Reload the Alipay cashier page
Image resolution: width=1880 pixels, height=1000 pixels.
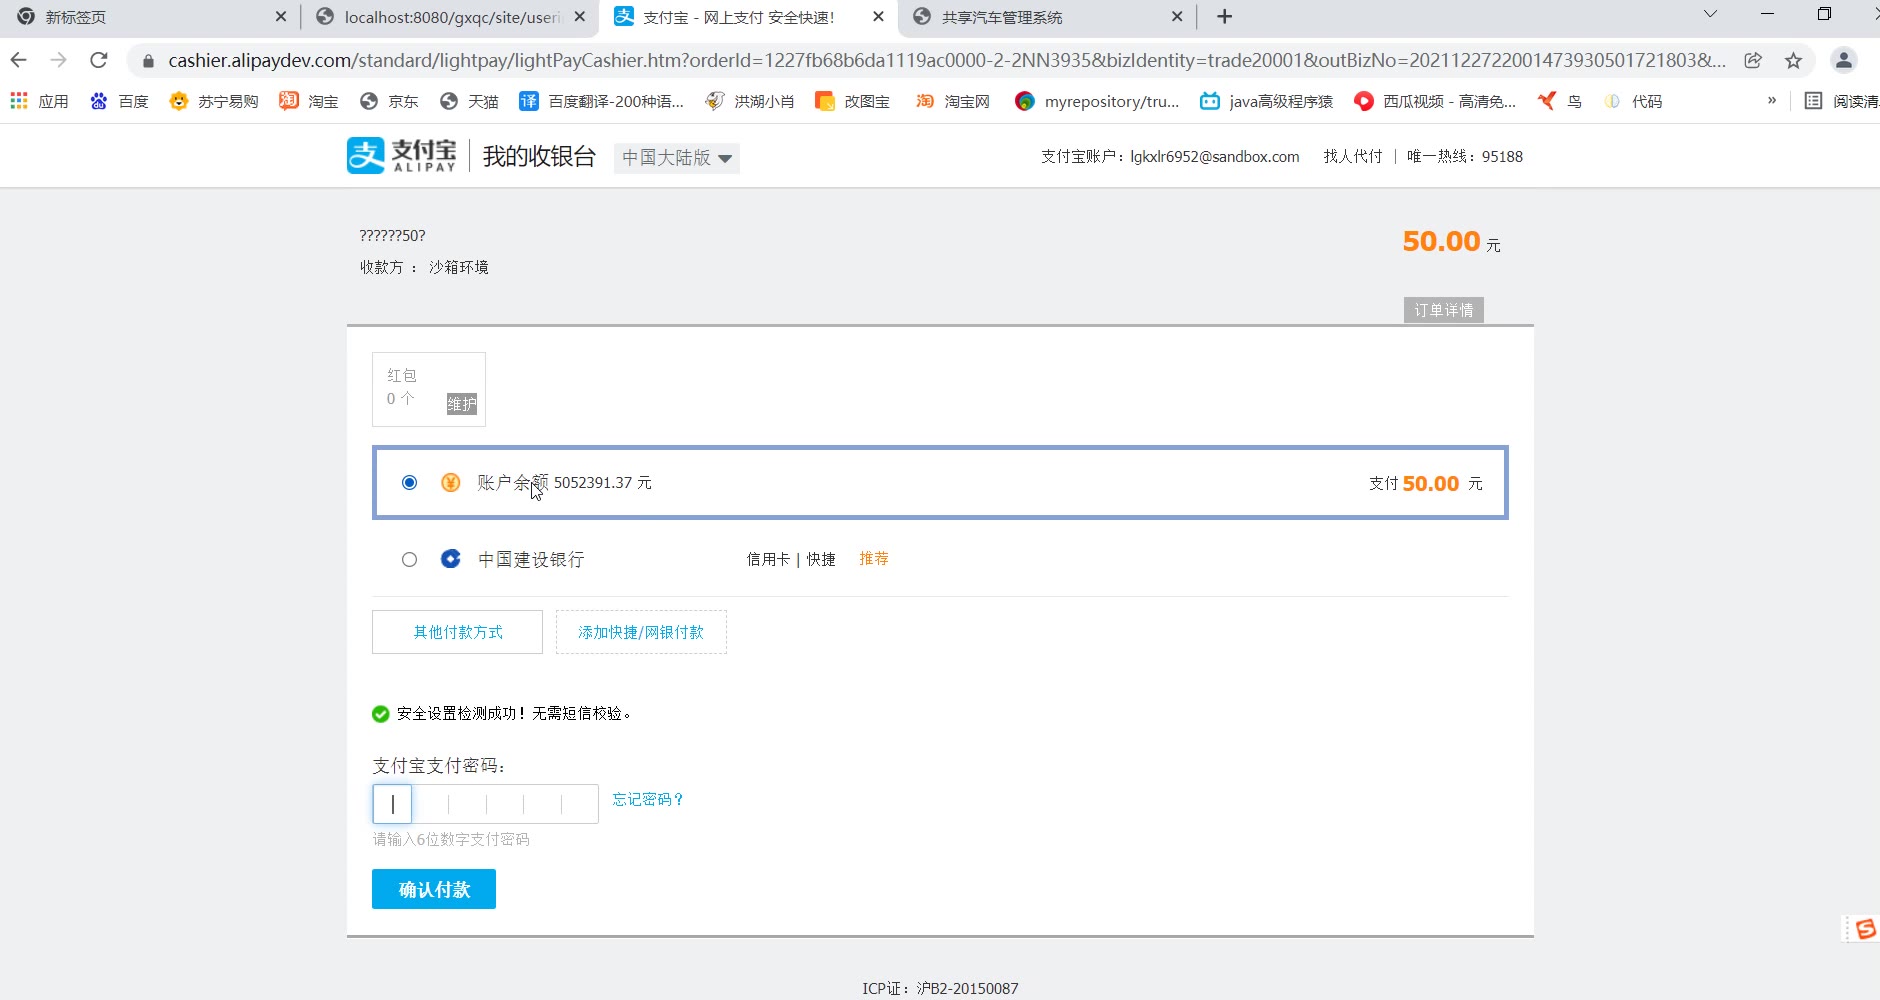coord(98,60)
